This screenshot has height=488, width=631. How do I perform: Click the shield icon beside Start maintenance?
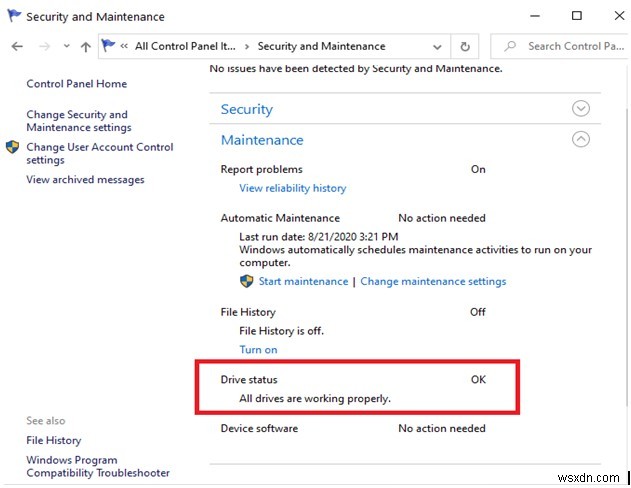[246, 281]
